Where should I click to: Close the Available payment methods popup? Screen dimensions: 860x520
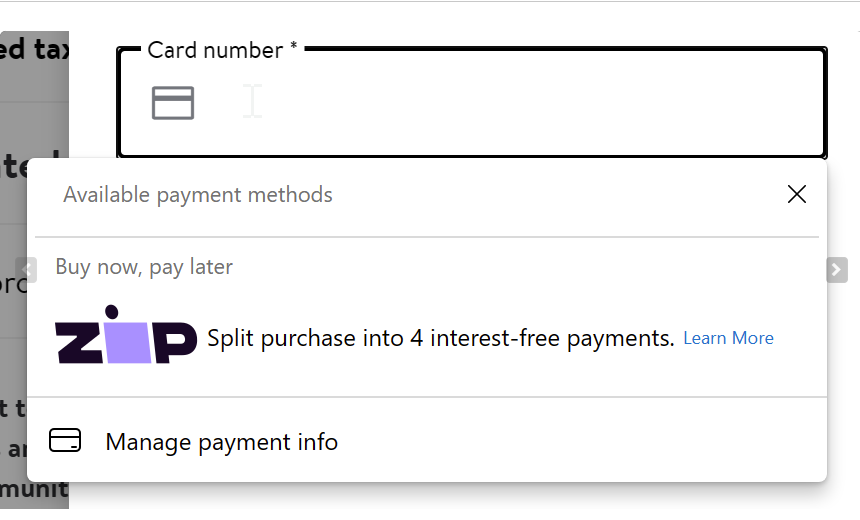point(797,194)
